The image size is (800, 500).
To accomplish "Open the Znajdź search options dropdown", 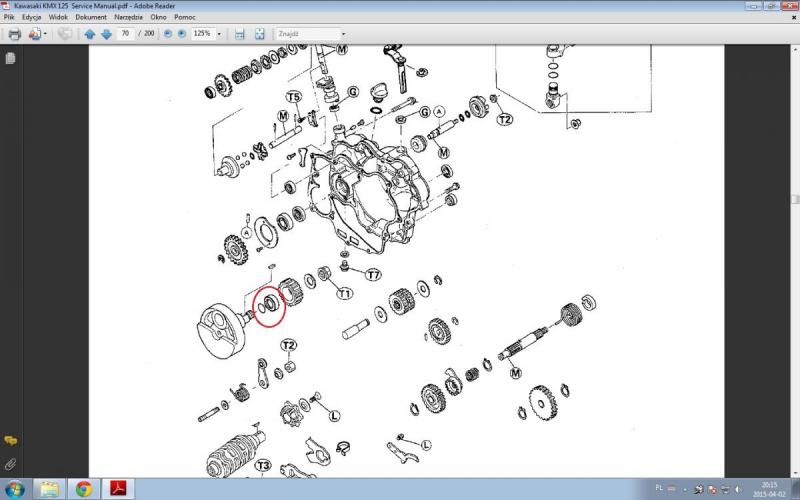I will (x=343, y=34).
